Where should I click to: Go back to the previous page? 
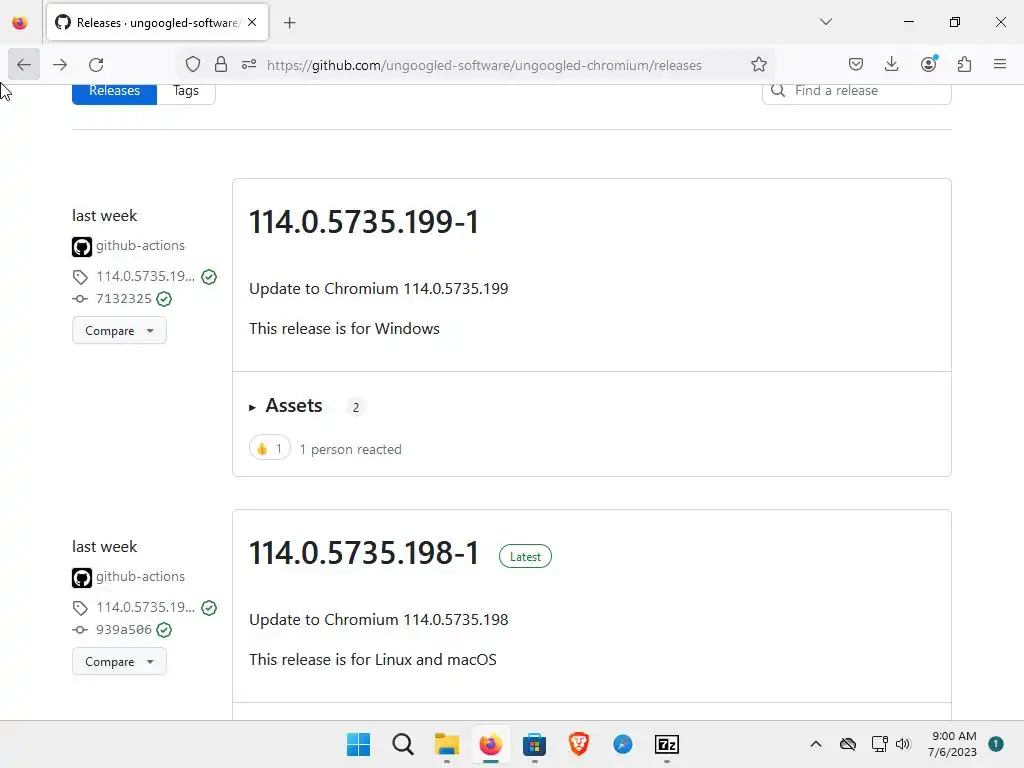(x=24, y=65)
